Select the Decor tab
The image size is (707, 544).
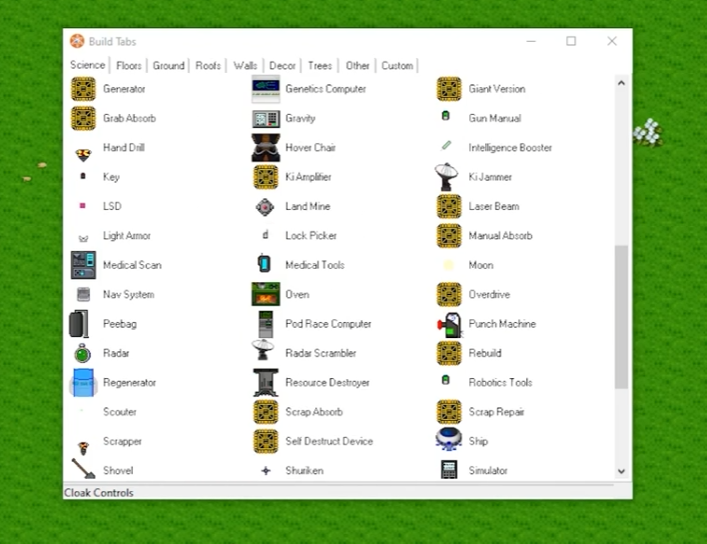pos(282,66)
